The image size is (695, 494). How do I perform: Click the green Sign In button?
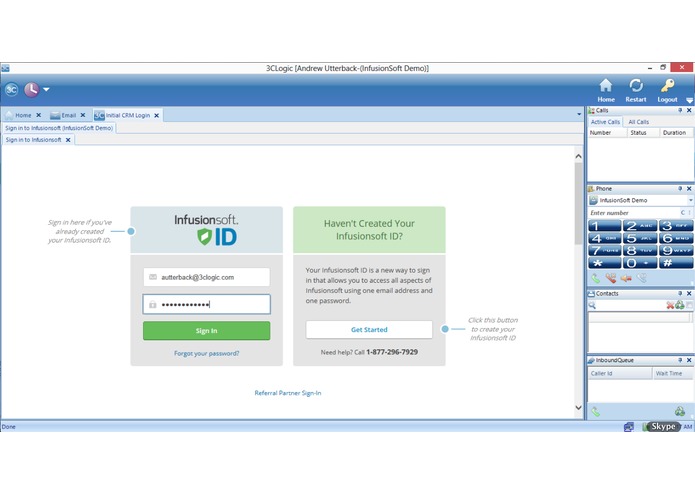pyautogui.click(x=207, y=331)
